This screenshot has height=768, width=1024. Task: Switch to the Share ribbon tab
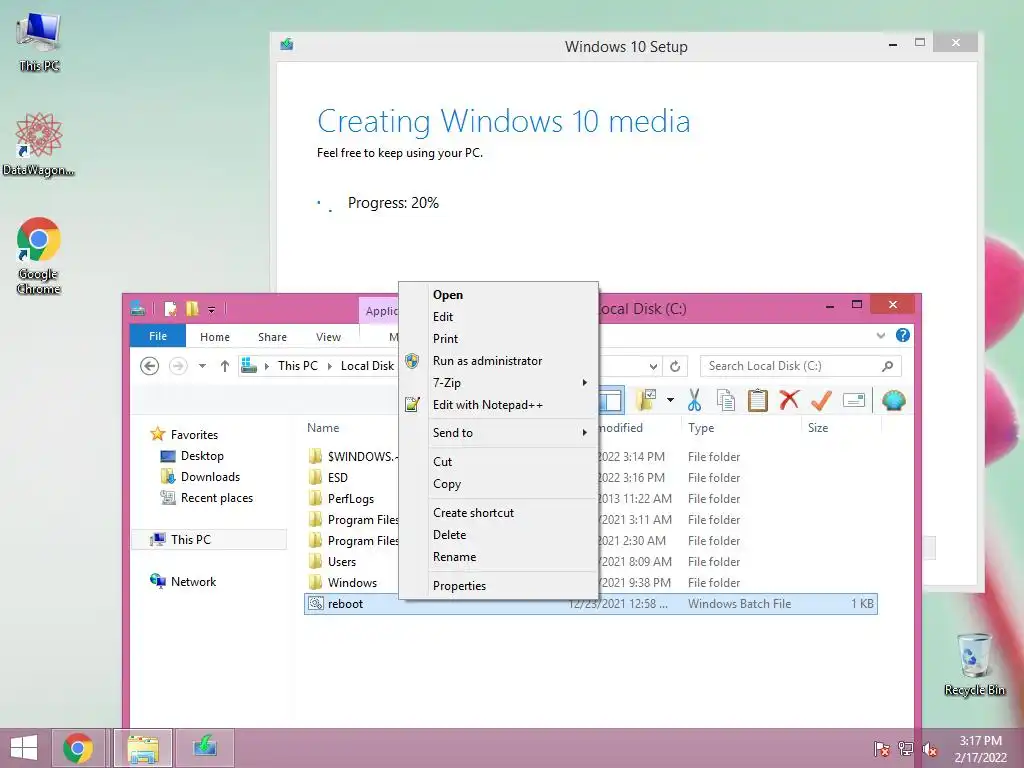click(272, 336)
